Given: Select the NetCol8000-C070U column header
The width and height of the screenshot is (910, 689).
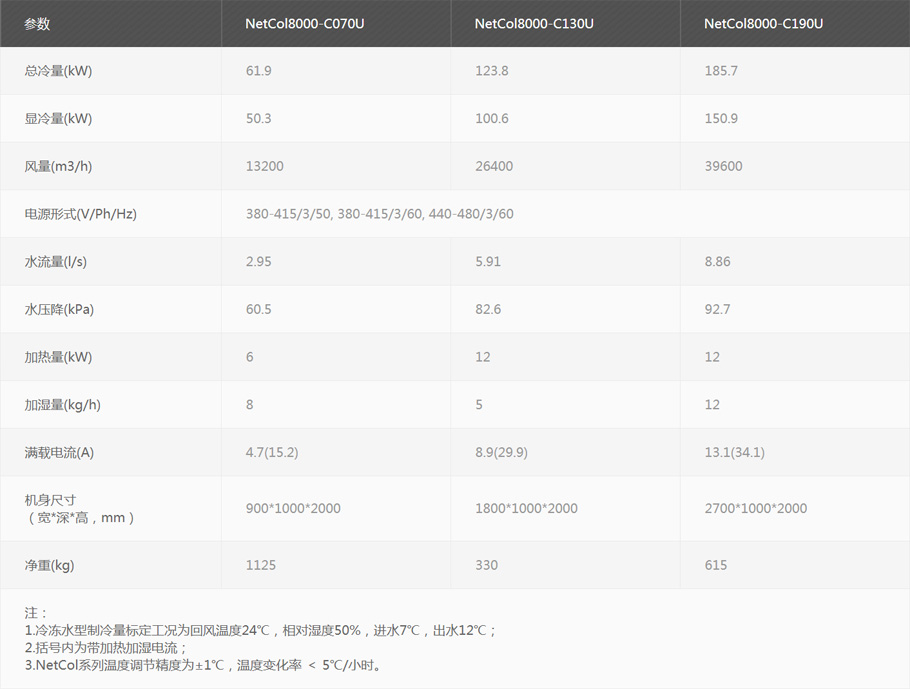Looking at the screenshot, I should click(305, 24).
